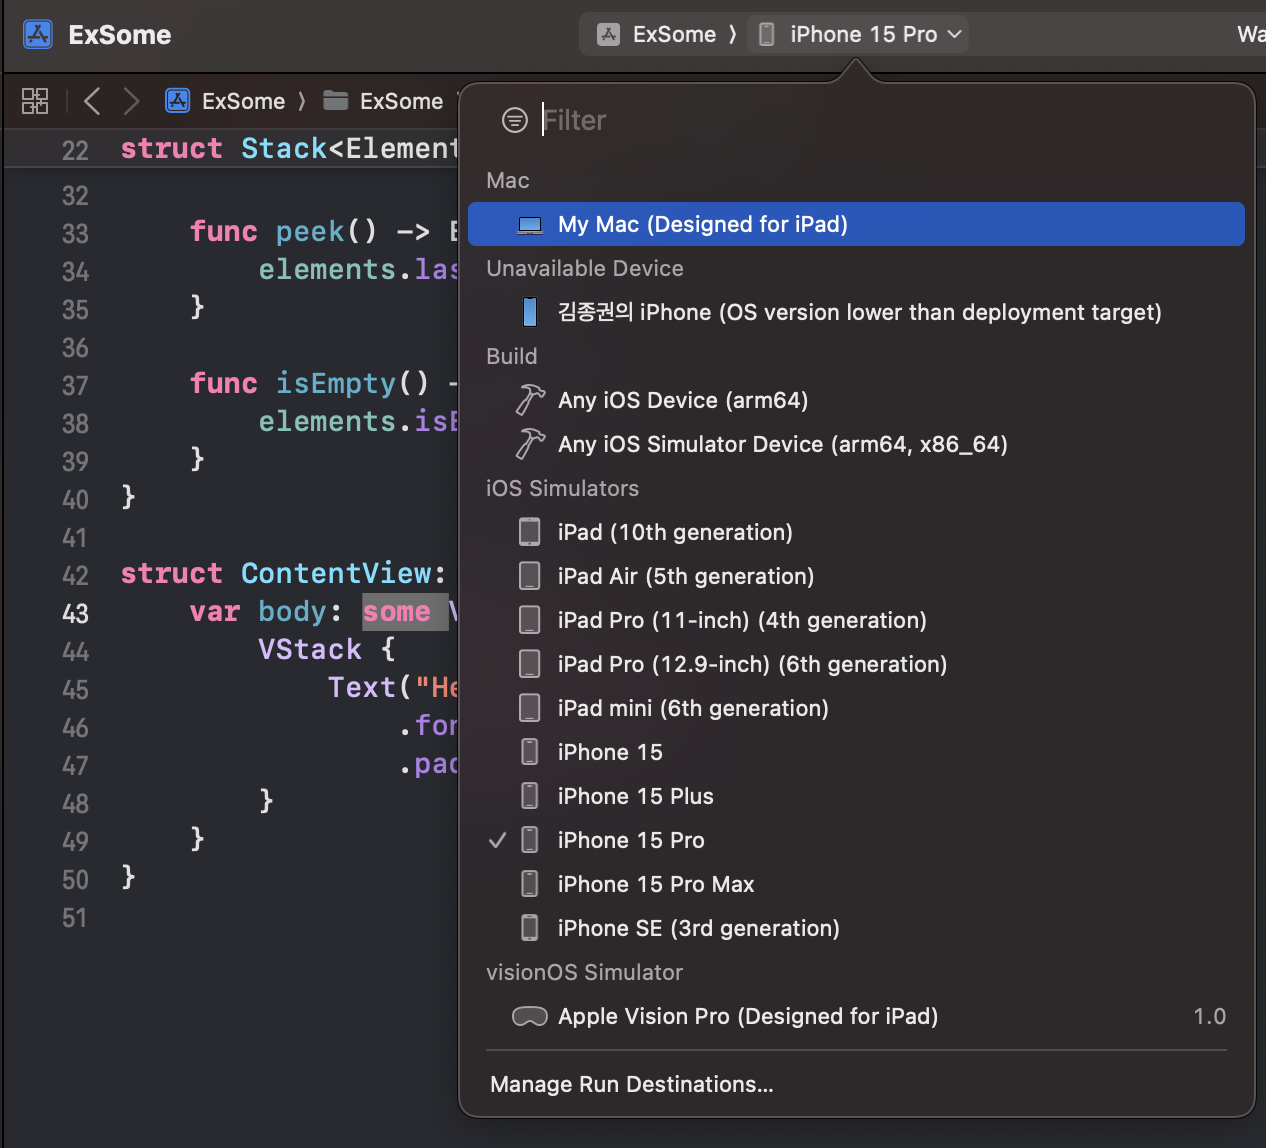Image resolution: width=1266 pixels, height=1148 pixels.
Task: Choose Any iOS Device (arm64)
Action: [x=856, y=400]
